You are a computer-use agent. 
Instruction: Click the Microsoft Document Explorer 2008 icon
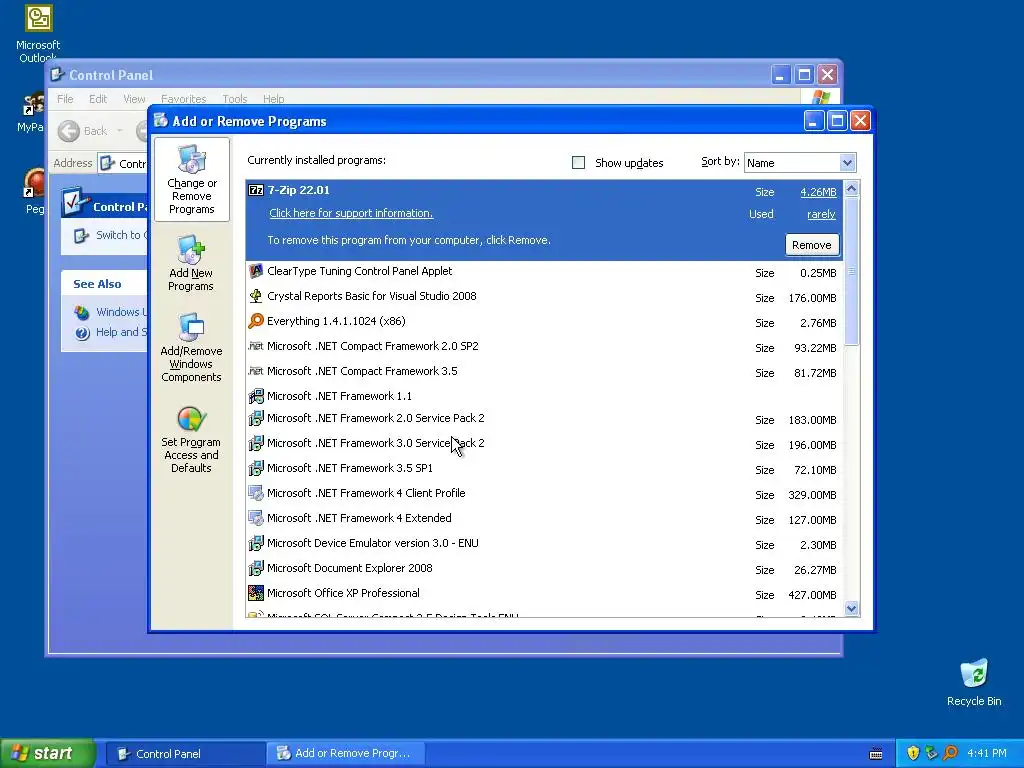pos(256,568)
